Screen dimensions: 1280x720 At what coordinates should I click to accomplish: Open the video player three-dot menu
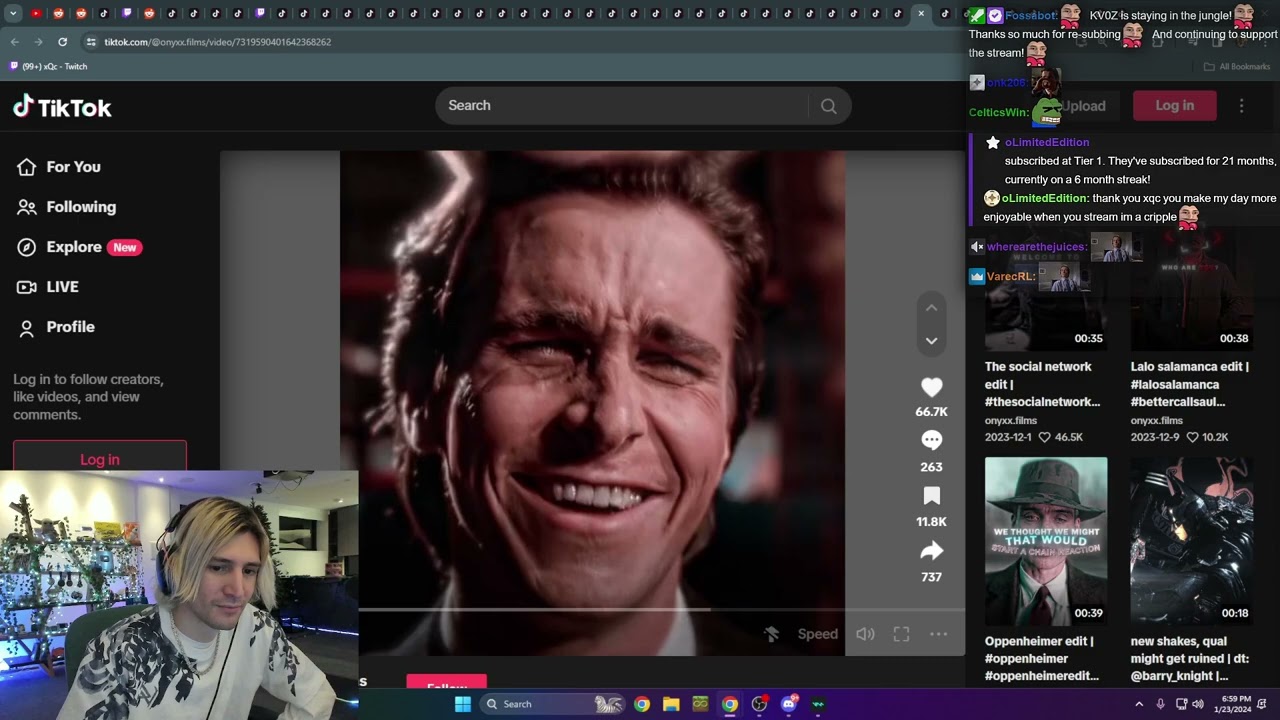click(938, 634)
